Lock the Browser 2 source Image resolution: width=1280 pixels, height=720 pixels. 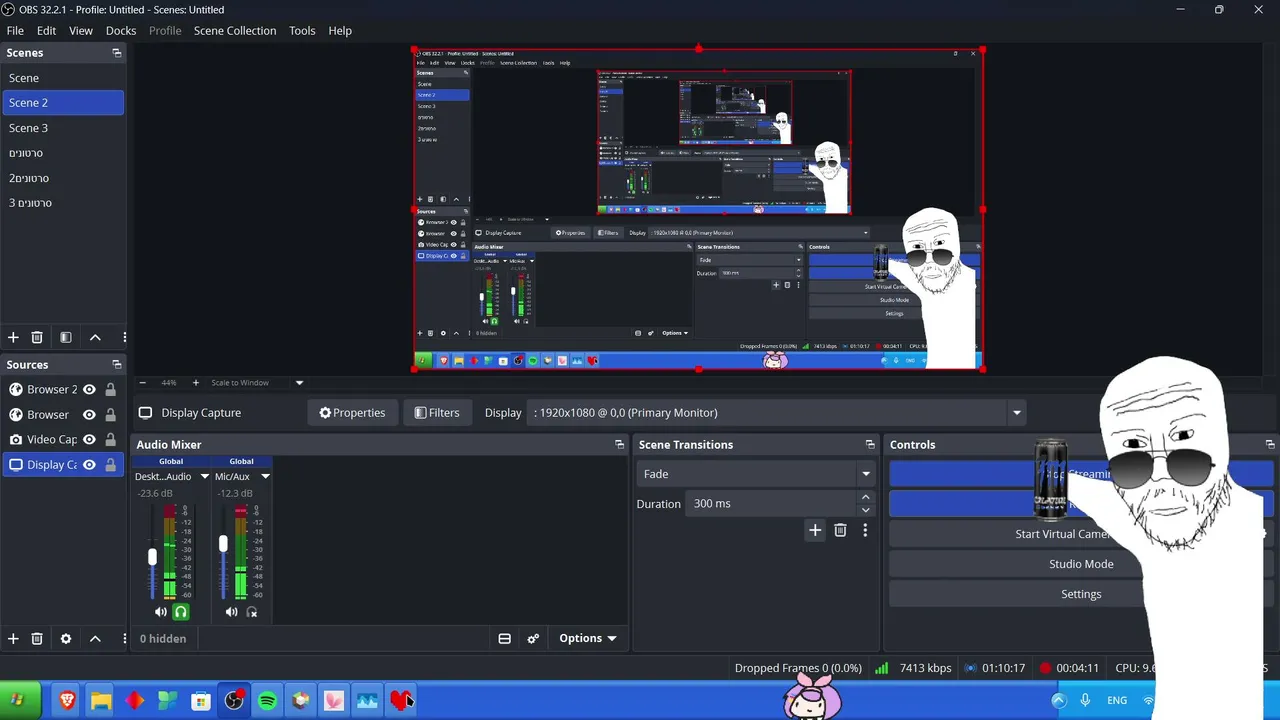pos(111,390)
